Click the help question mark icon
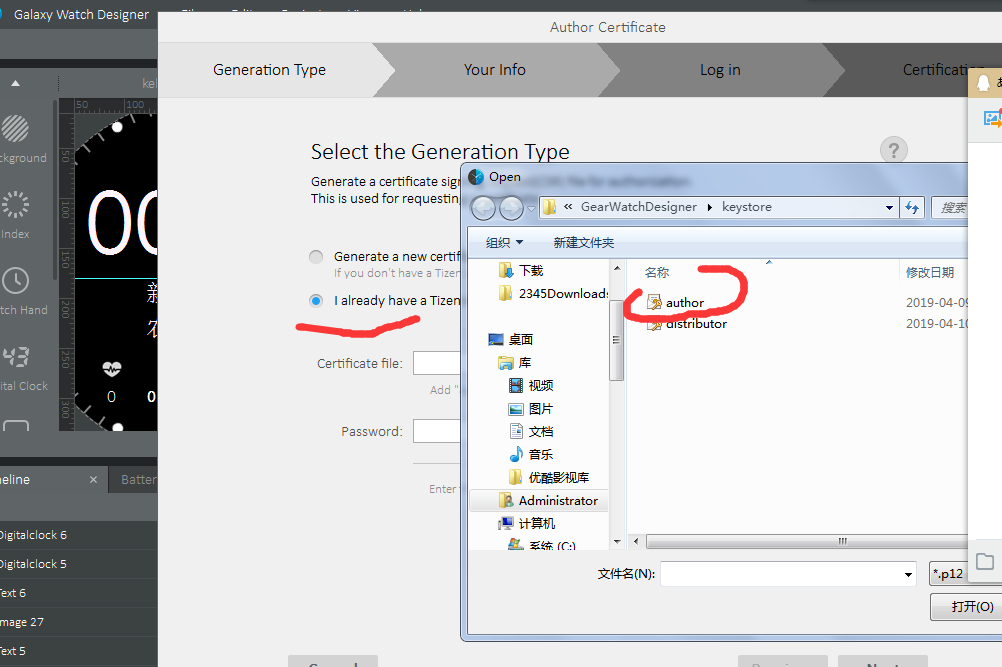This screenshot has width=1002, height=667. 893,150
